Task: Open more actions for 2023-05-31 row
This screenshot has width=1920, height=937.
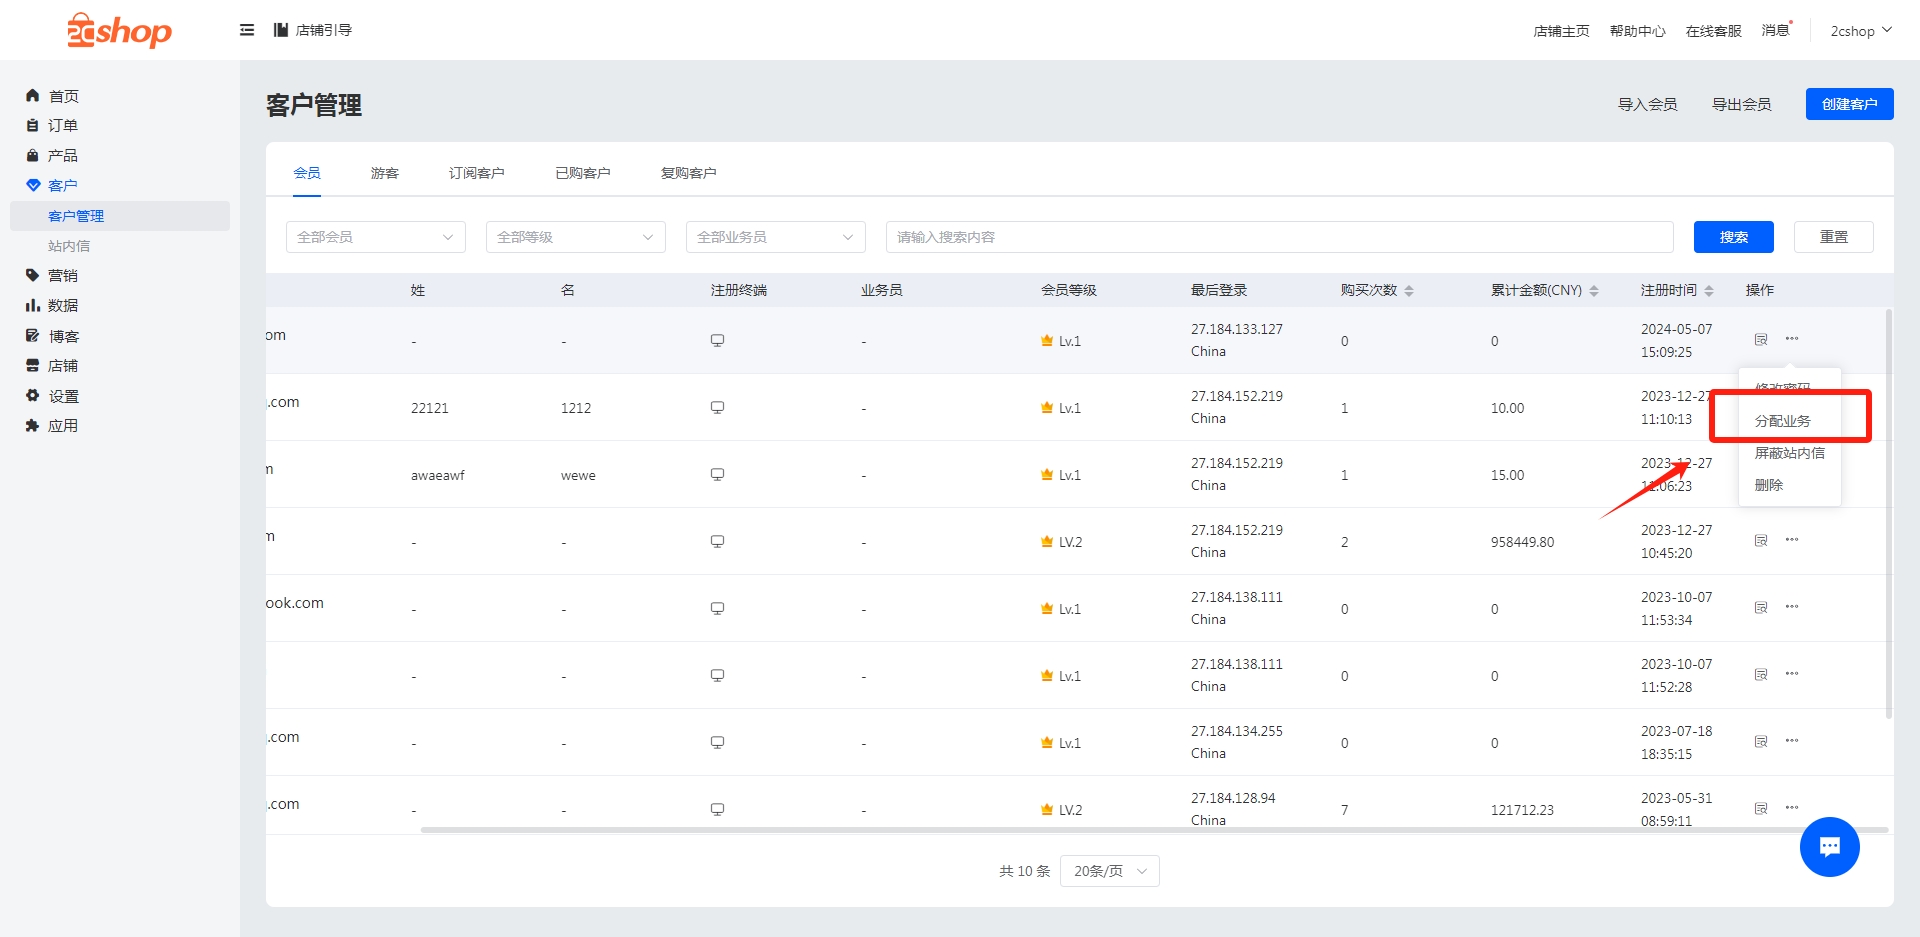Action: [1792, 808]
